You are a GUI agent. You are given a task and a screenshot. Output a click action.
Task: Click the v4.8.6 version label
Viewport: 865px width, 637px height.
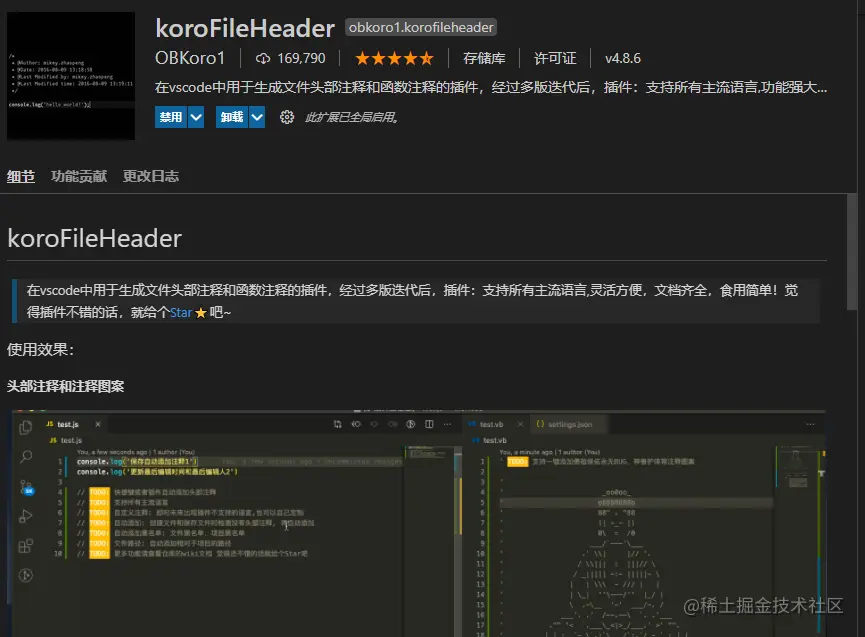coord(623,58)
